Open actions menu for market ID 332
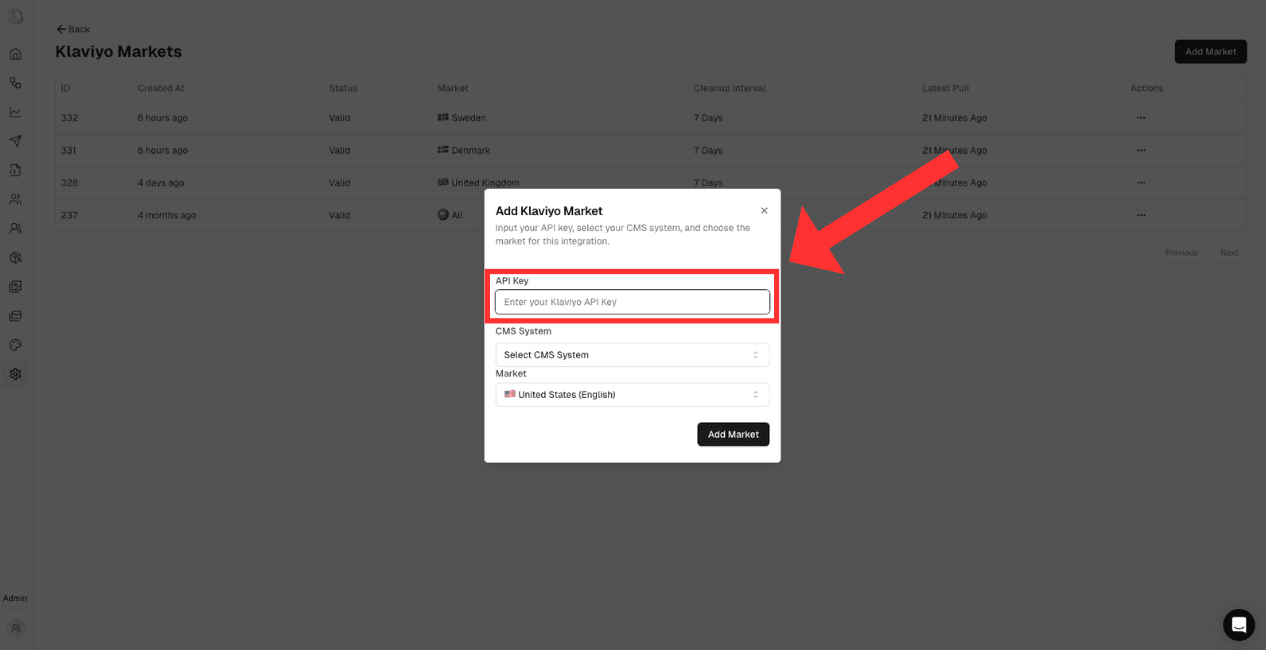The image size is (1266, 650). pos(1141,118)
